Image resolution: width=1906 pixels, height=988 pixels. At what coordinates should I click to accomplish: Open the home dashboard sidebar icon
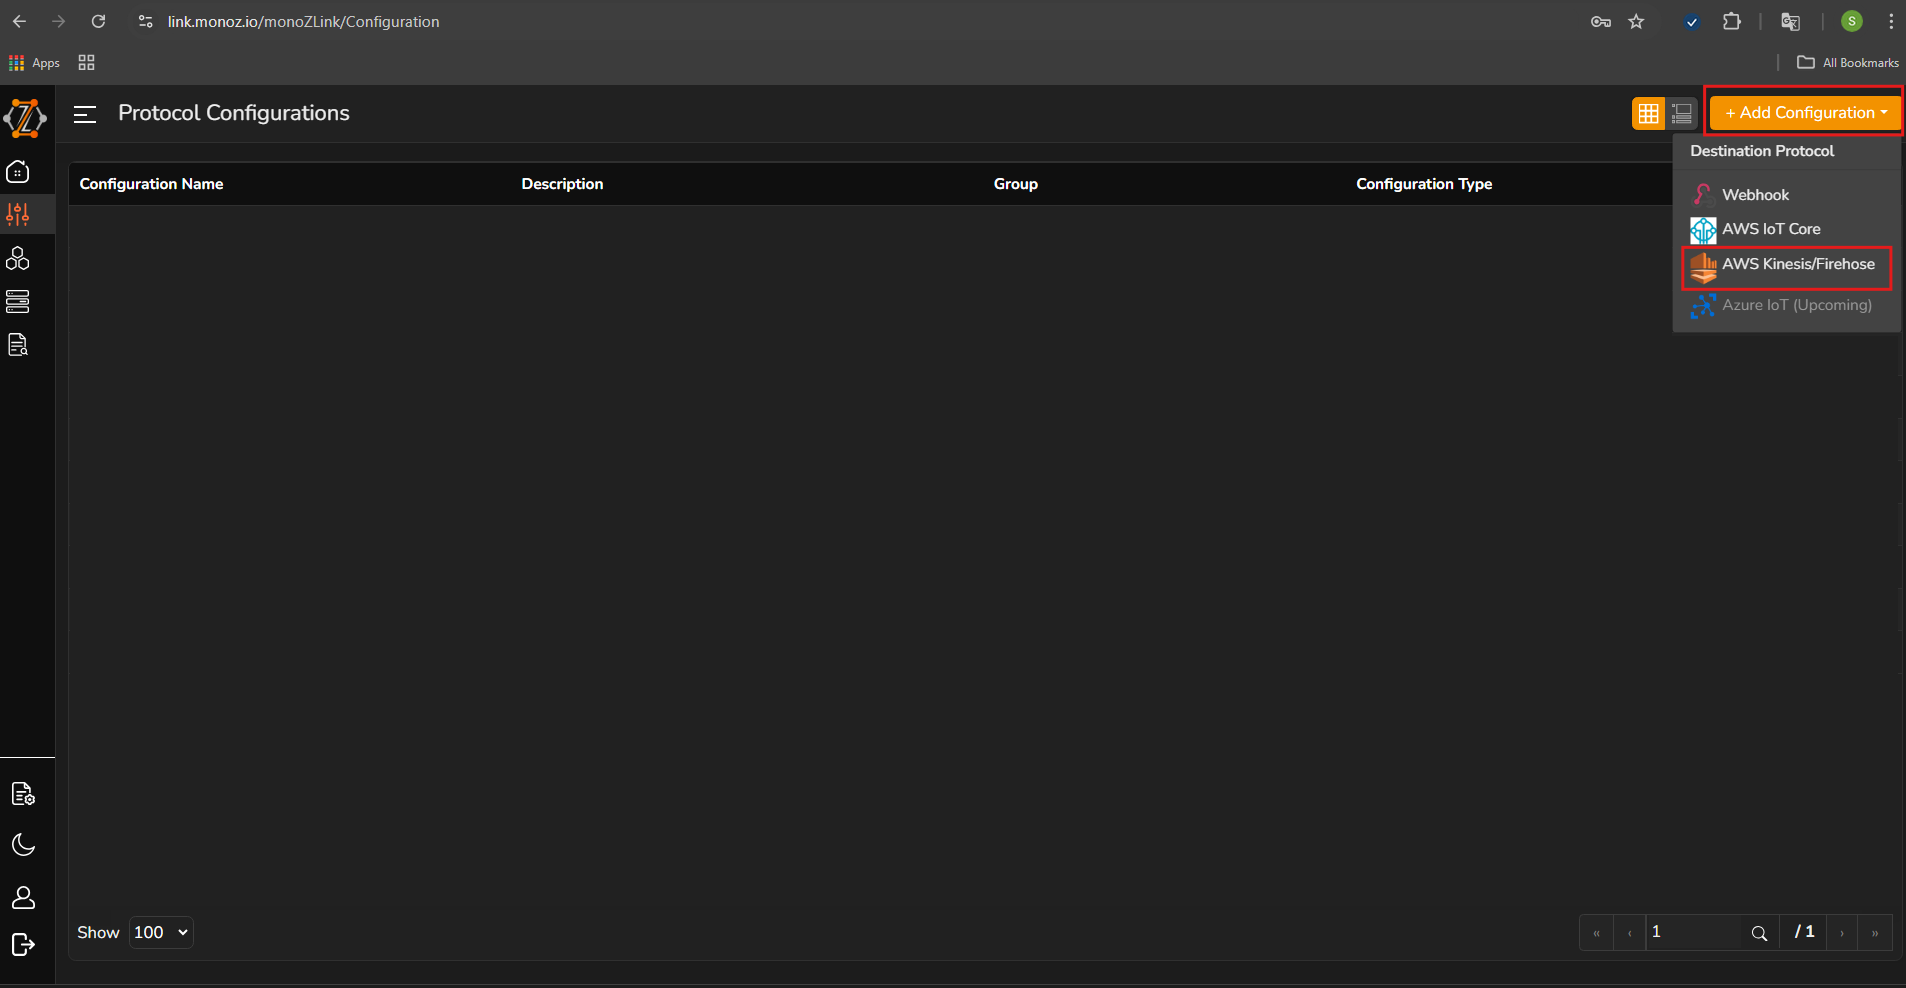click(x=18, y=172)
